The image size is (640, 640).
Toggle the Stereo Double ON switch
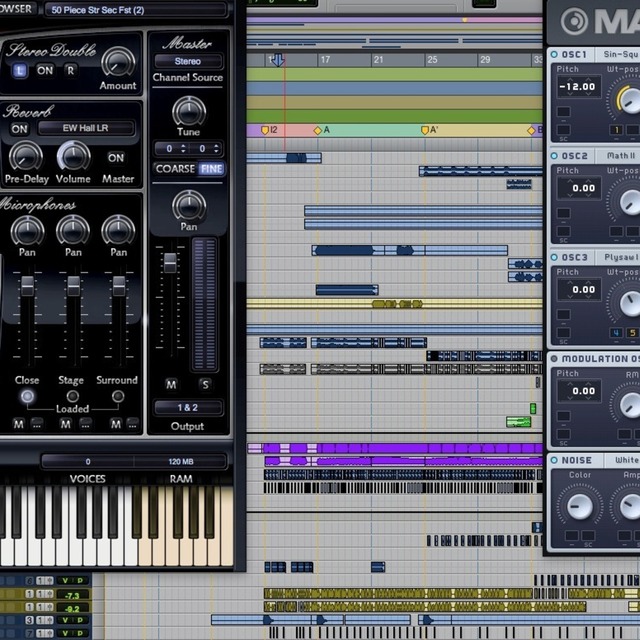[x=45, y=70]
